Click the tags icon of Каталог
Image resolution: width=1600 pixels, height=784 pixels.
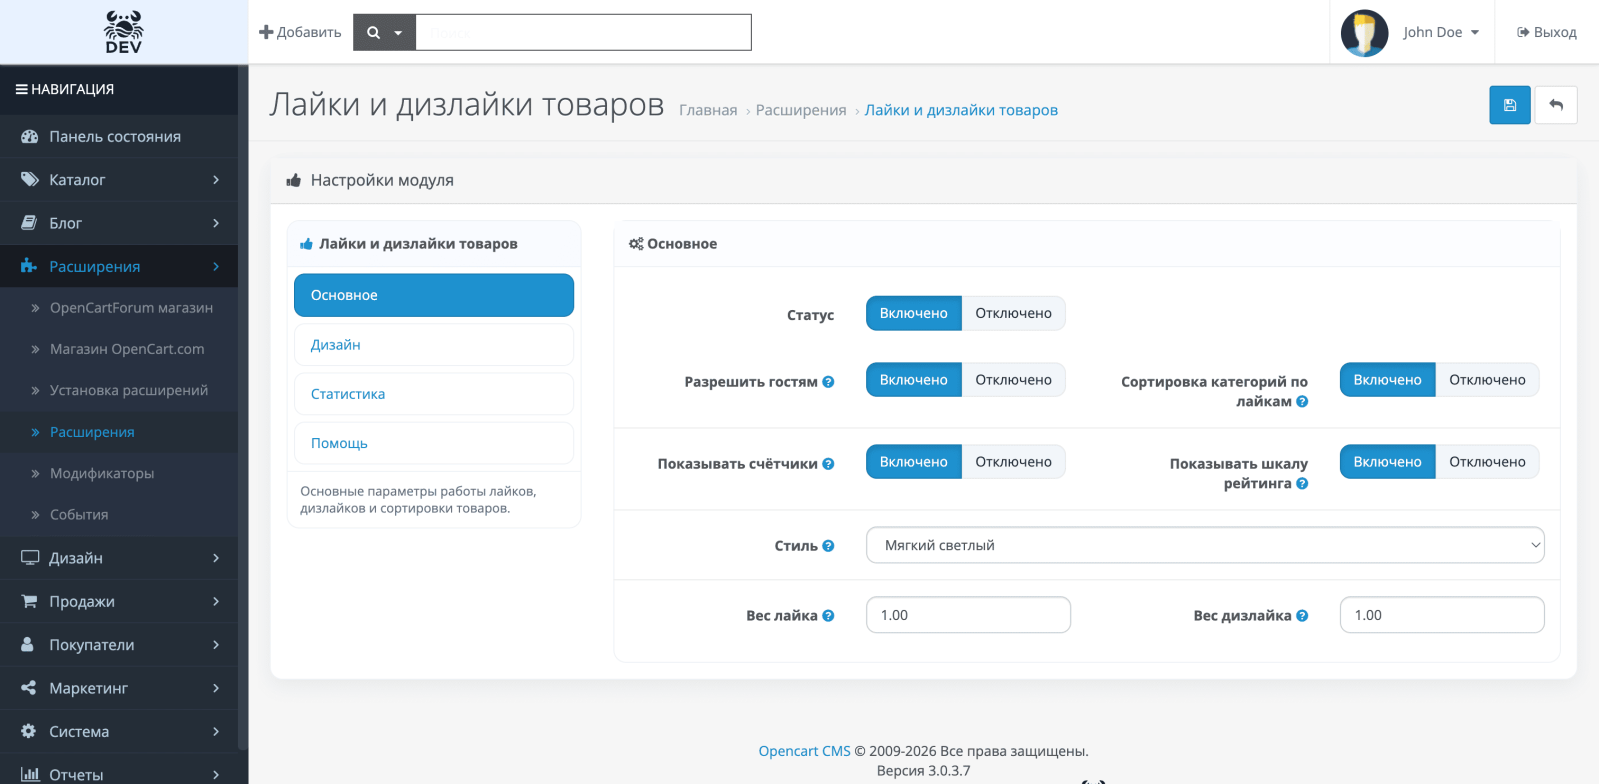click(29, 180)
